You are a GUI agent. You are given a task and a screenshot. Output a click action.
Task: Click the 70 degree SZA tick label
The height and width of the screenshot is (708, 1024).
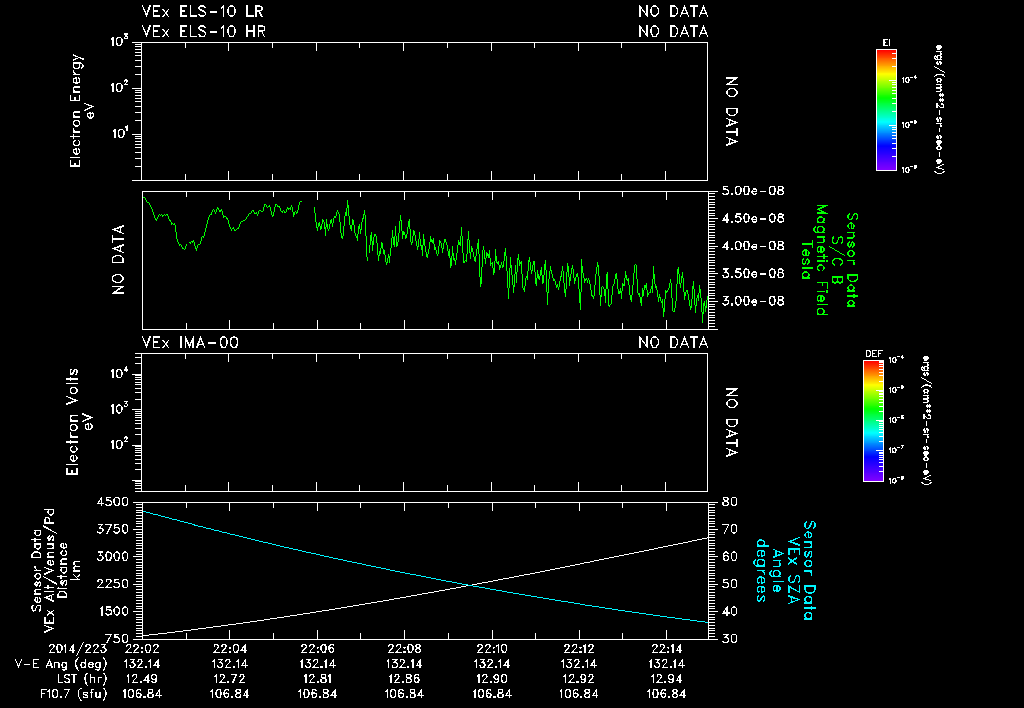(729, 529)
